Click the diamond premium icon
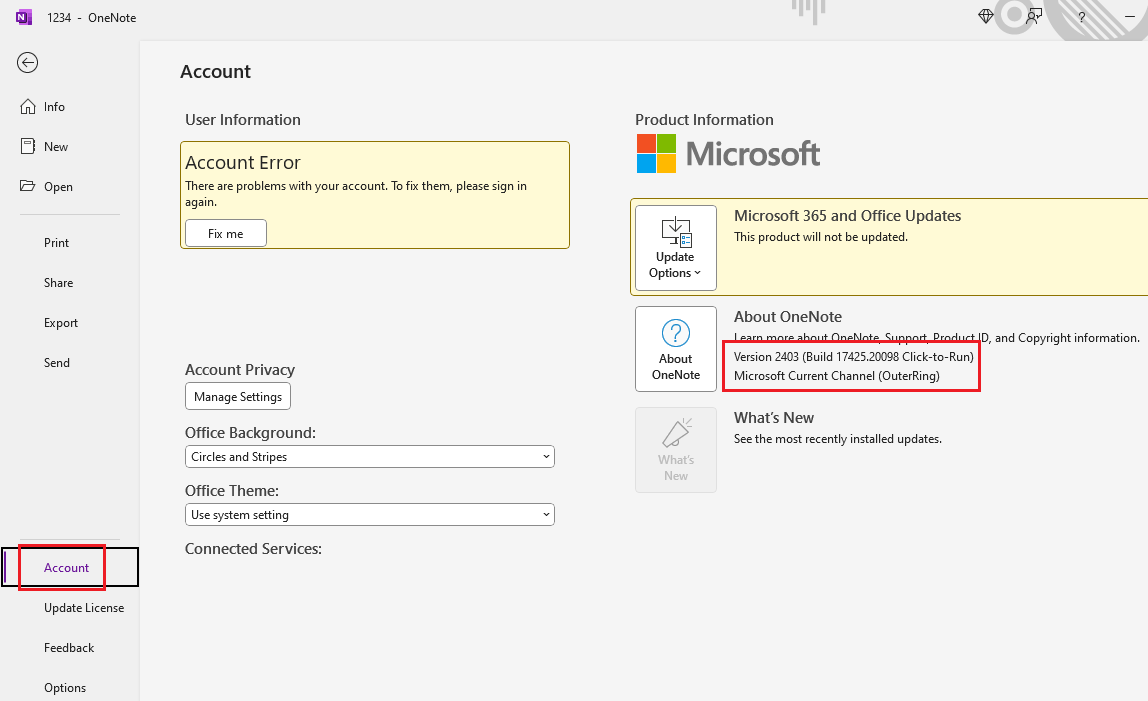1148x701 pixels. click(x=985, y=16)
